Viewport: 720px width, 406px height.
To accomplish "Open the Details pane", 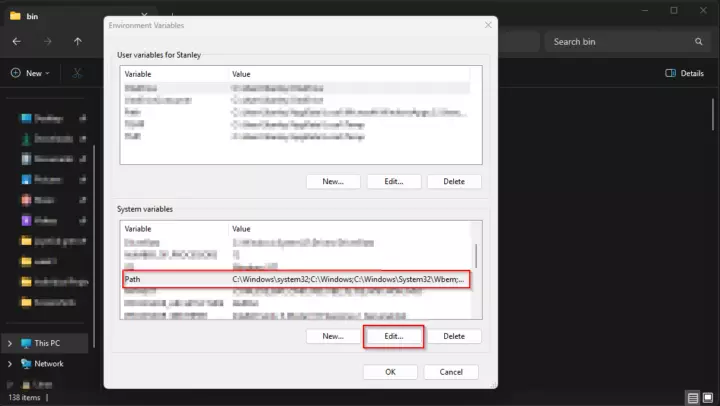I will point(685,73).
